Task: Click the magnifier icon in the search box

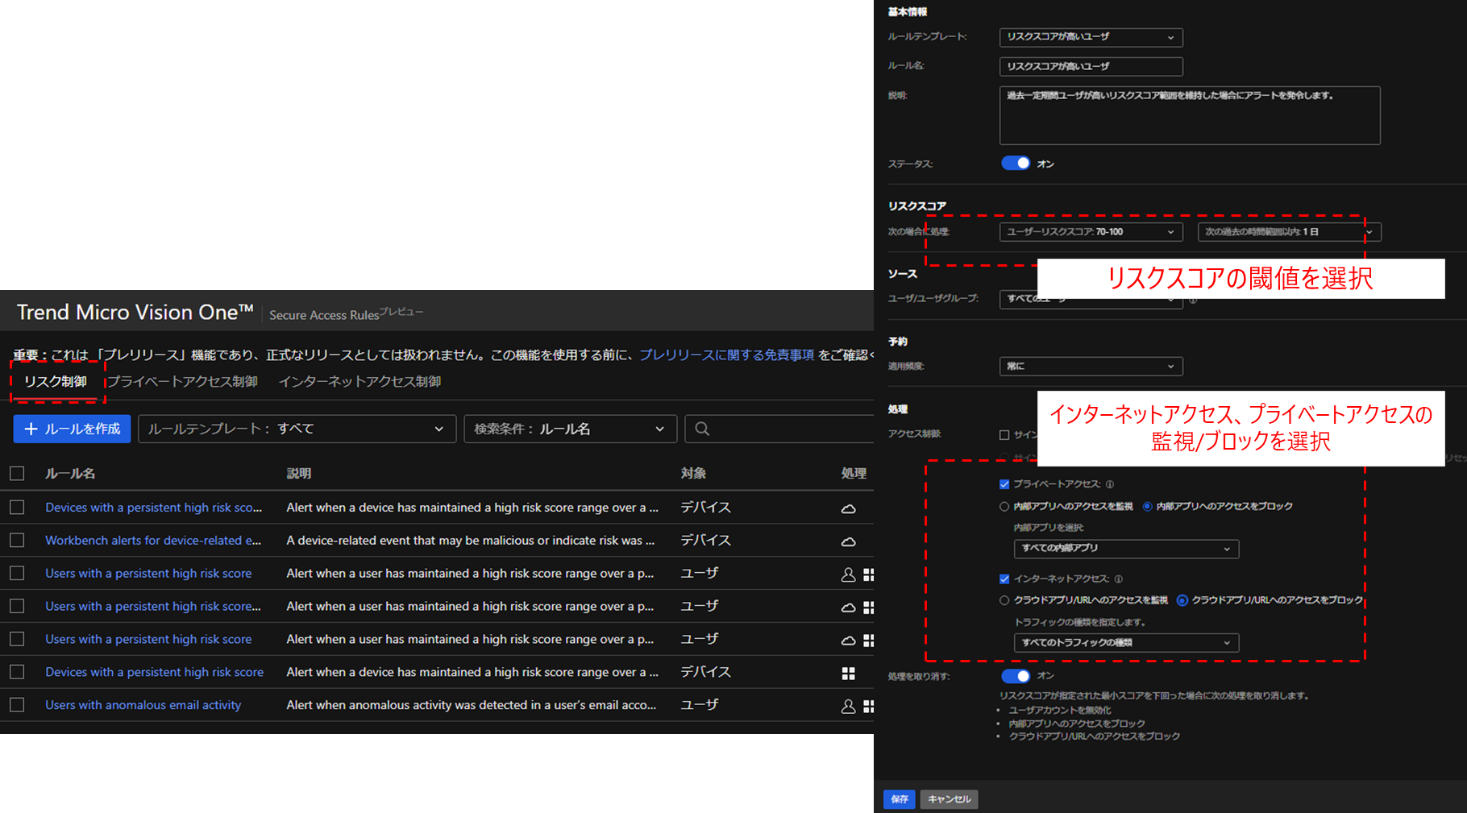Action: (702, 429)
